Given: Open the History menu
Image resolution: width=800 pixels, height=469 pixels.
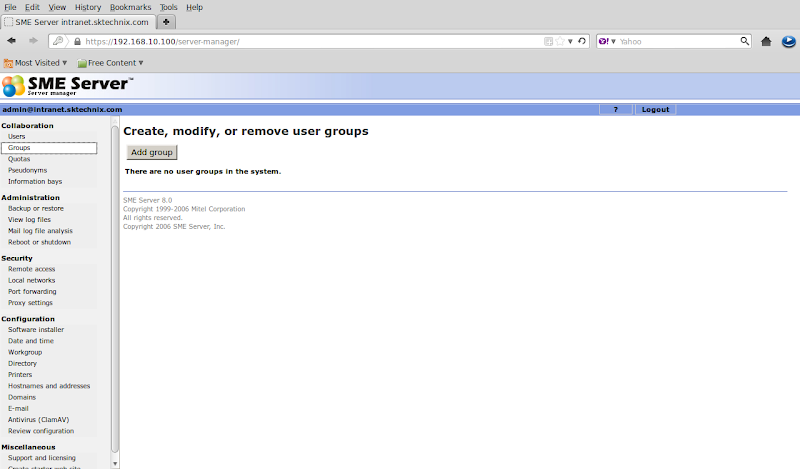Looking at the screenshot, I should 88,7.
